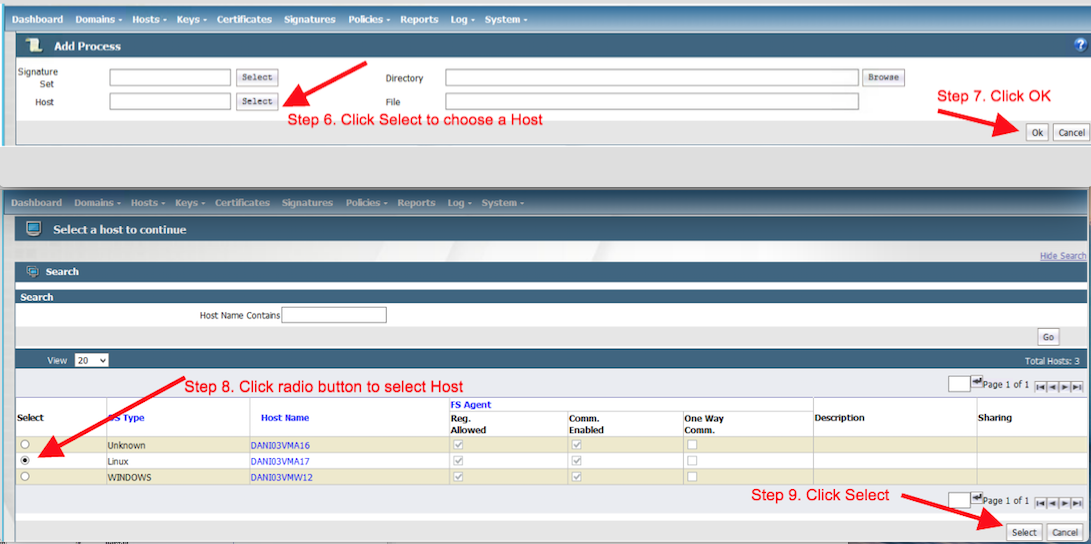Image resolution: width=1091 pixels, height=544 pixels.
Task: Expand the Domains menu in the top navigation bar
Action: tap(99, 19)
